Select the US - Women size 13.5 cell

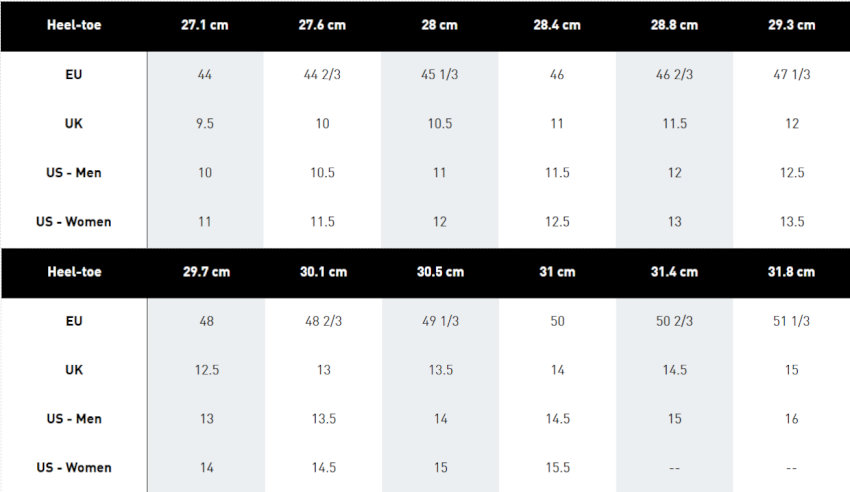791,222
